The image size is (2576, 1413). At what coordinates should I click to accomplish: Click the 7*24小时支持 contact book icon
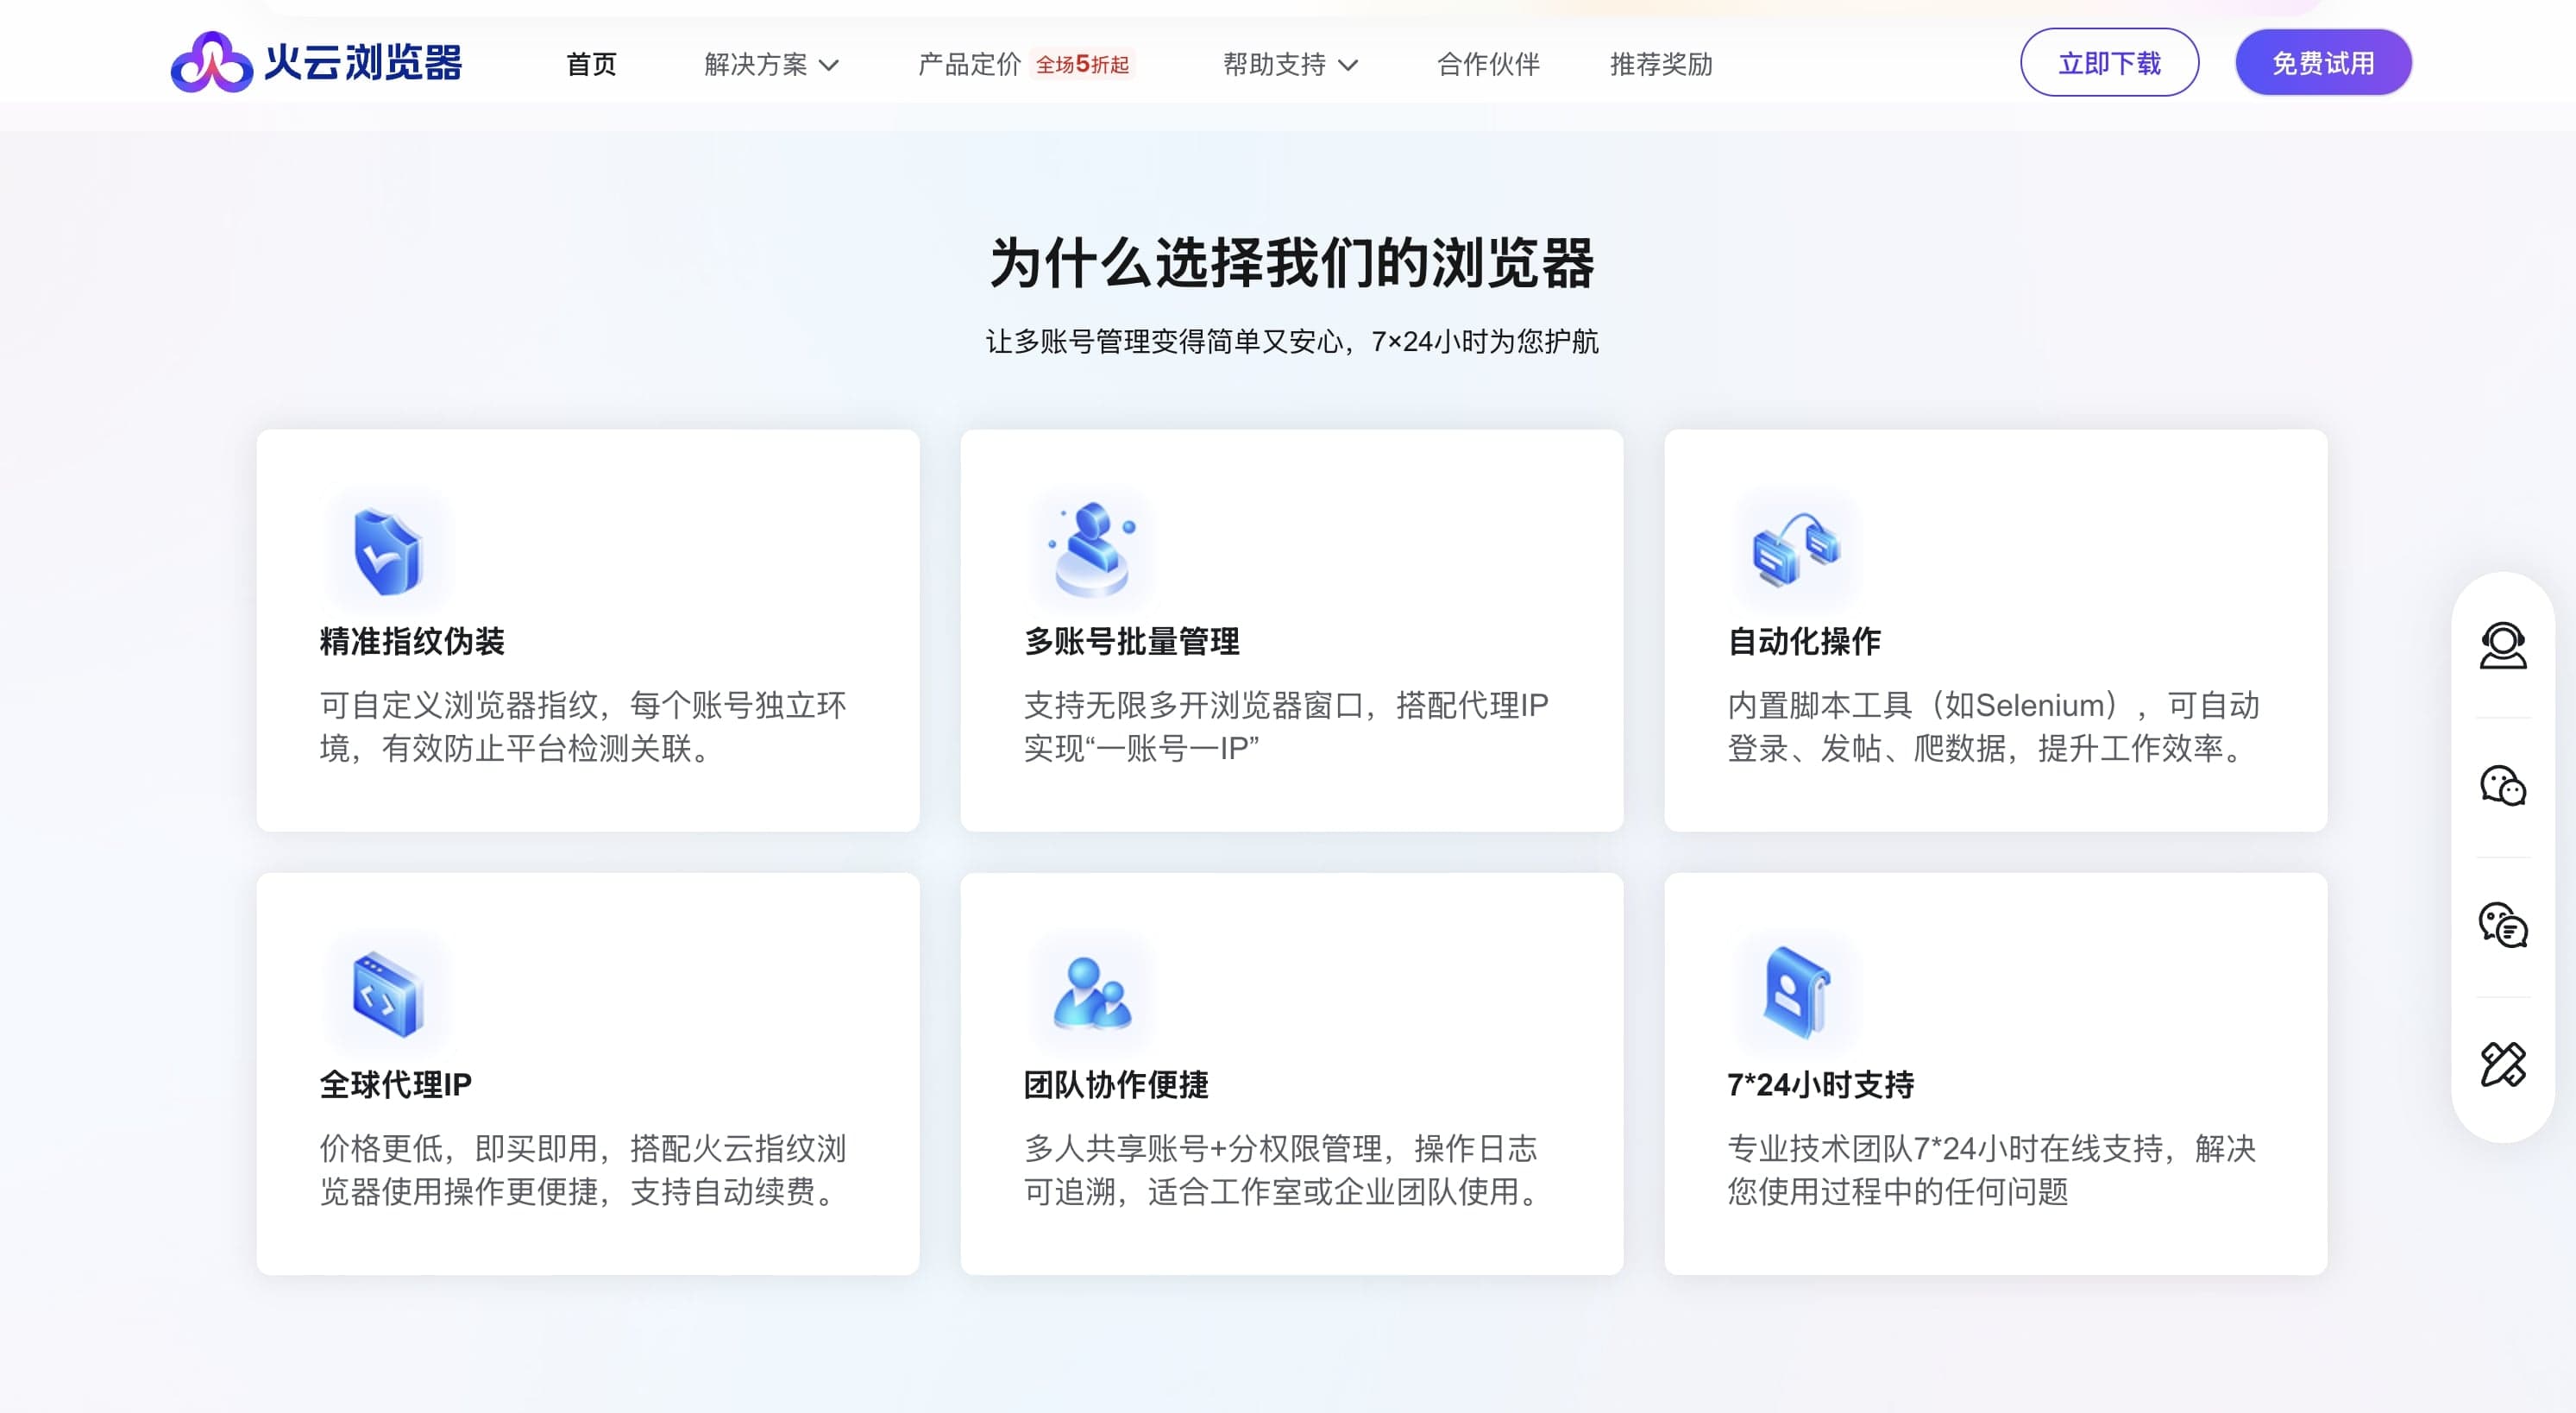(x=1796, y=993)
